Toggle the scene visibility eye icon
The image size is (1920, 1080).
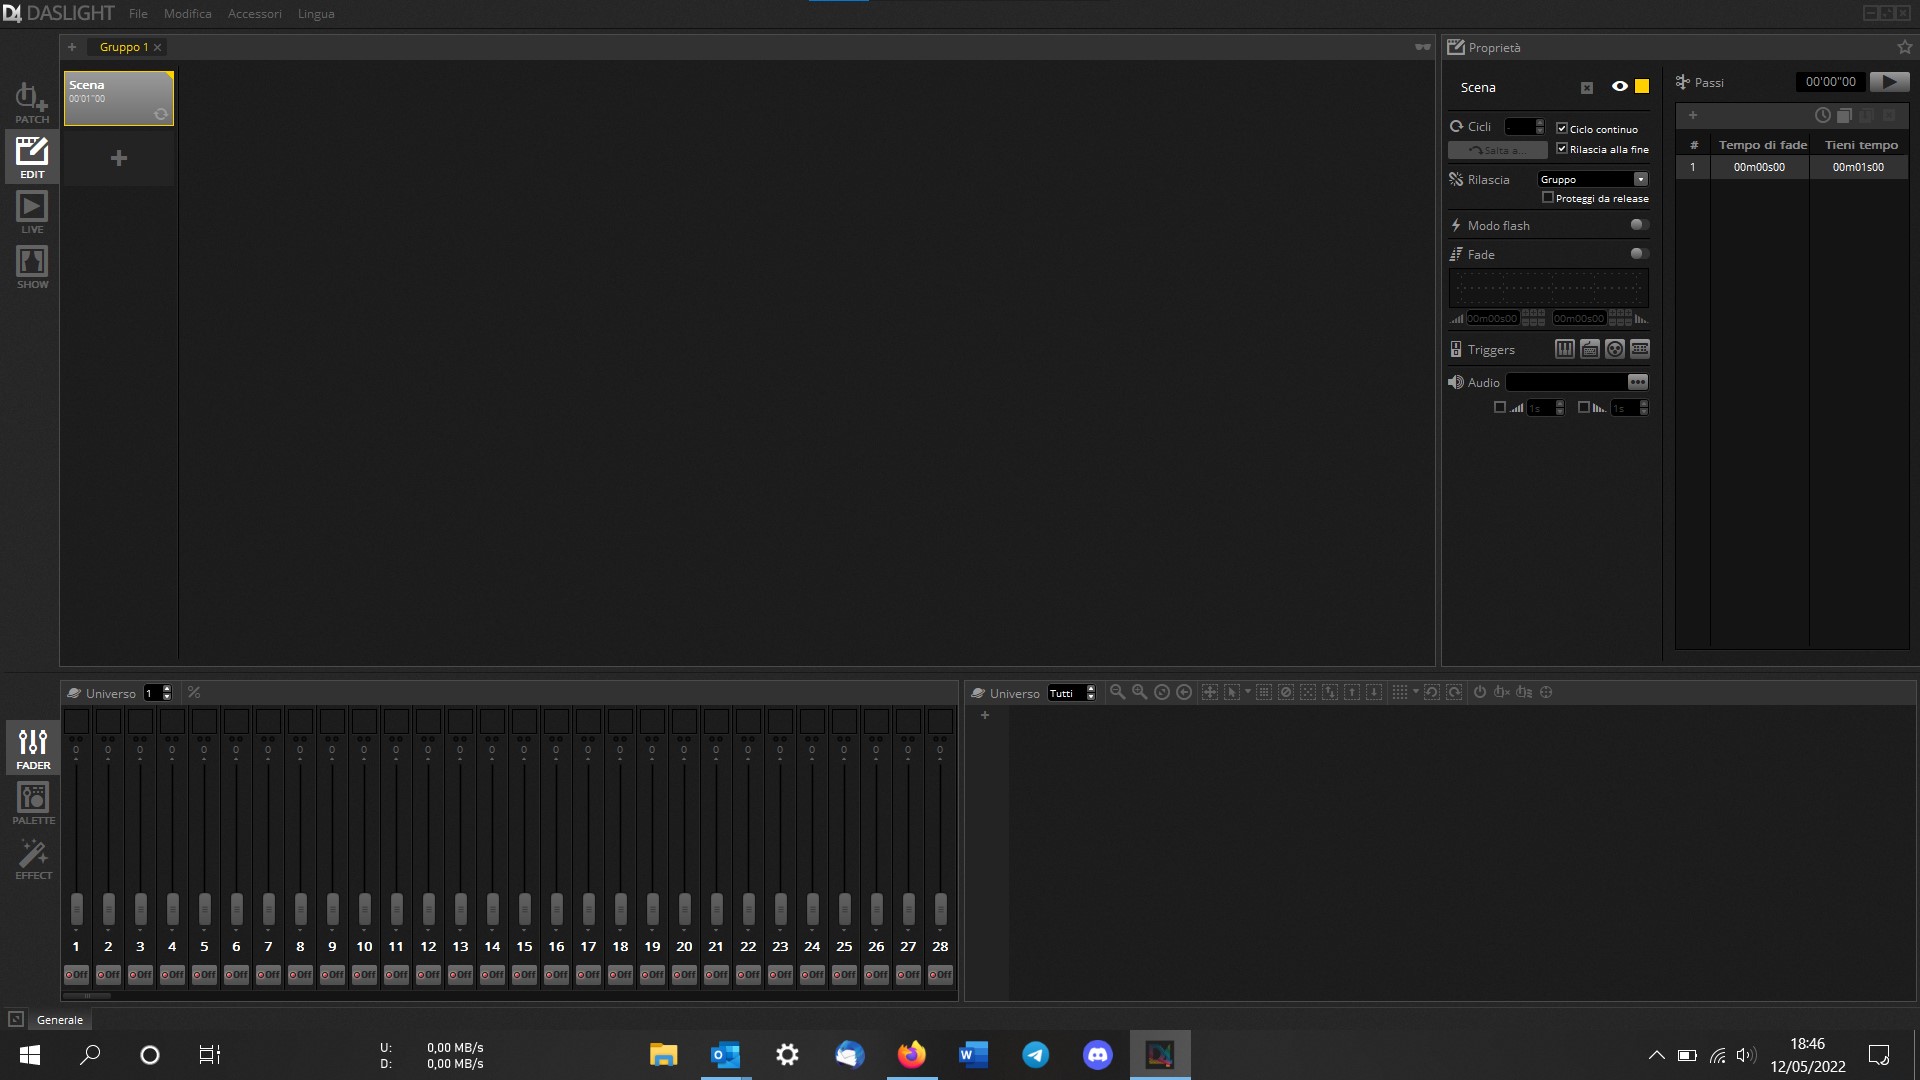point(1620,86)
